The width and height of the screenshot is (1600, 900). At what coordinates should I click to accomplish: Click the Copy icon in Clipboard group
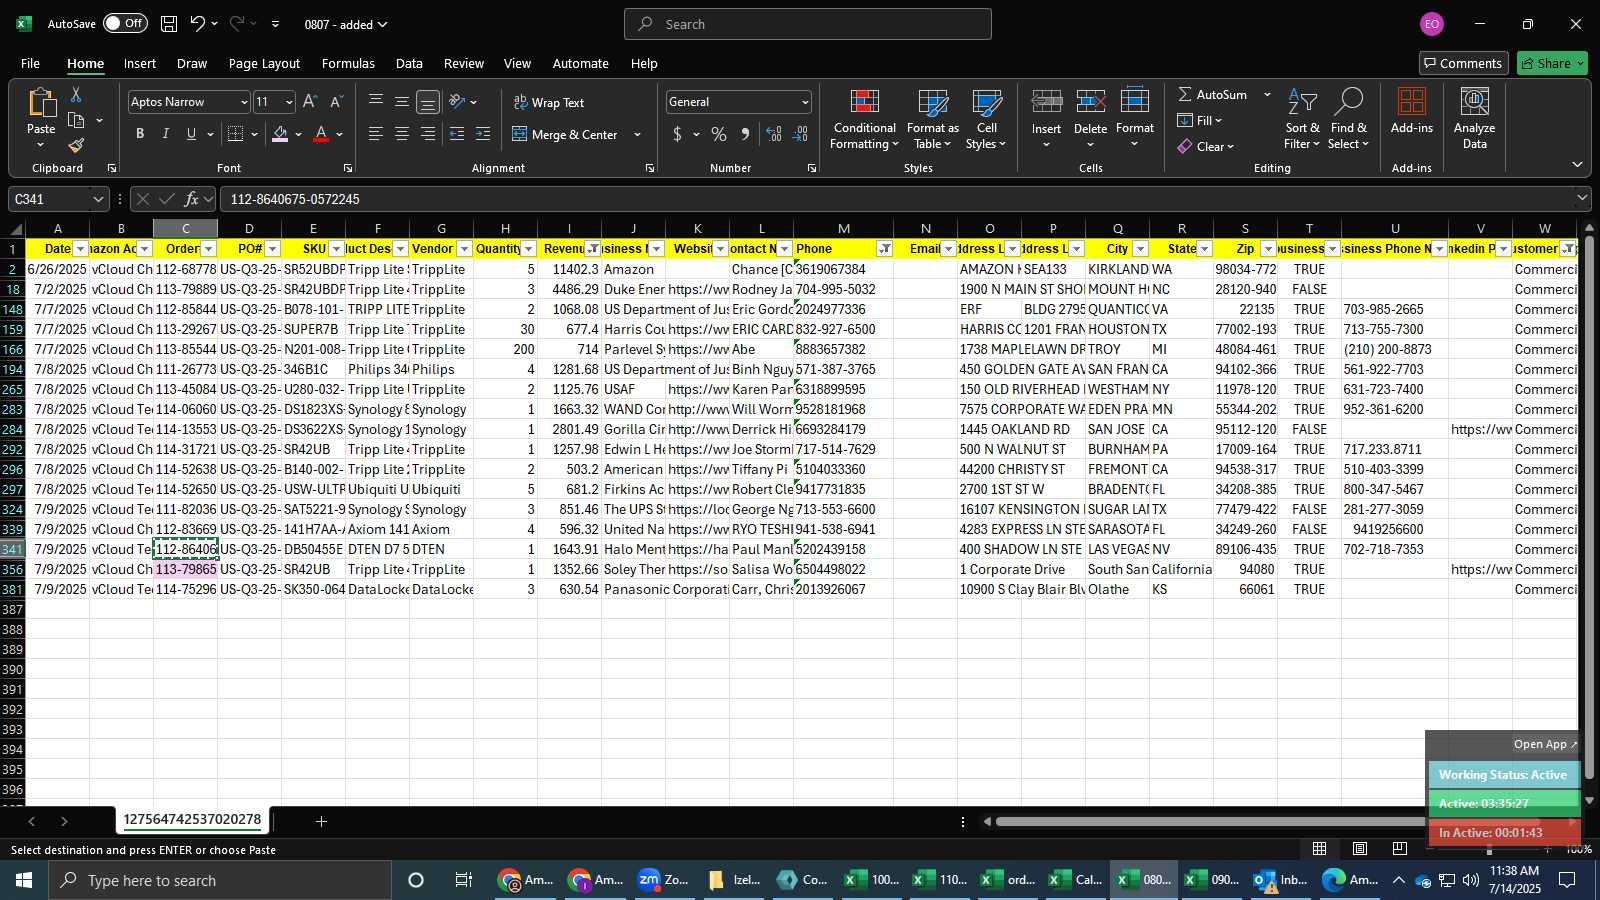(76, 120)
